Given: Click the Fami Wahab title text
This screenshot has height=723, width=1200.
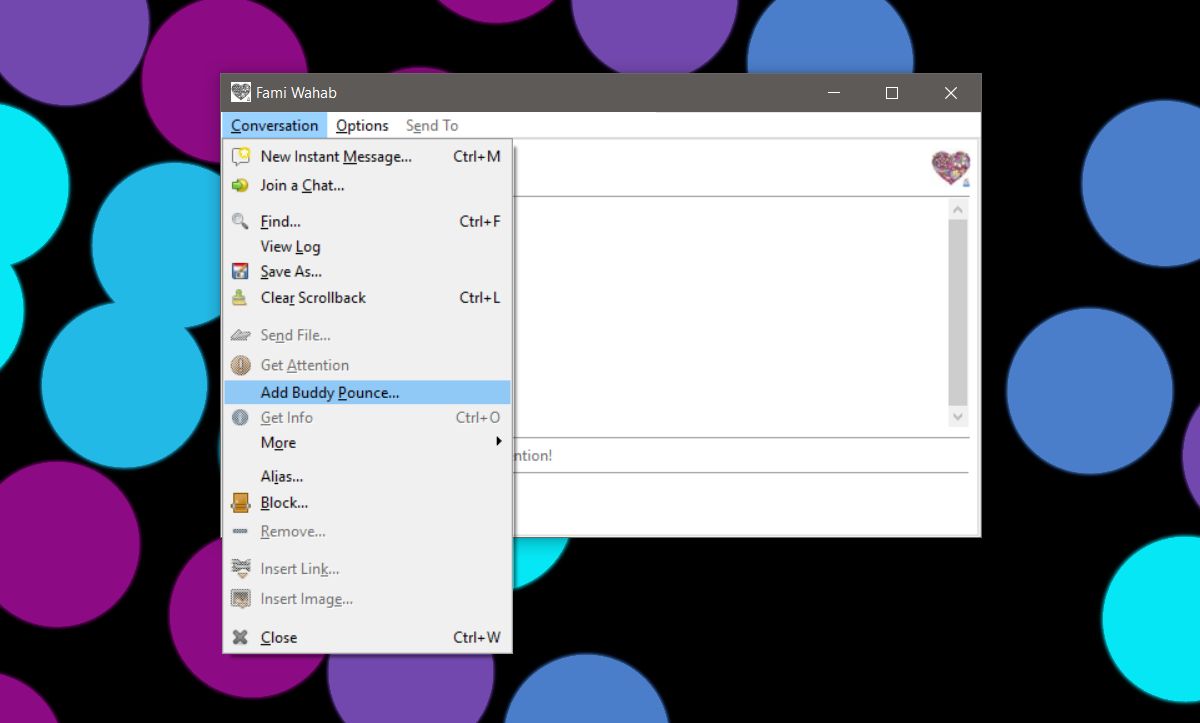Looking at the screenshot, I should pos(296,93).
